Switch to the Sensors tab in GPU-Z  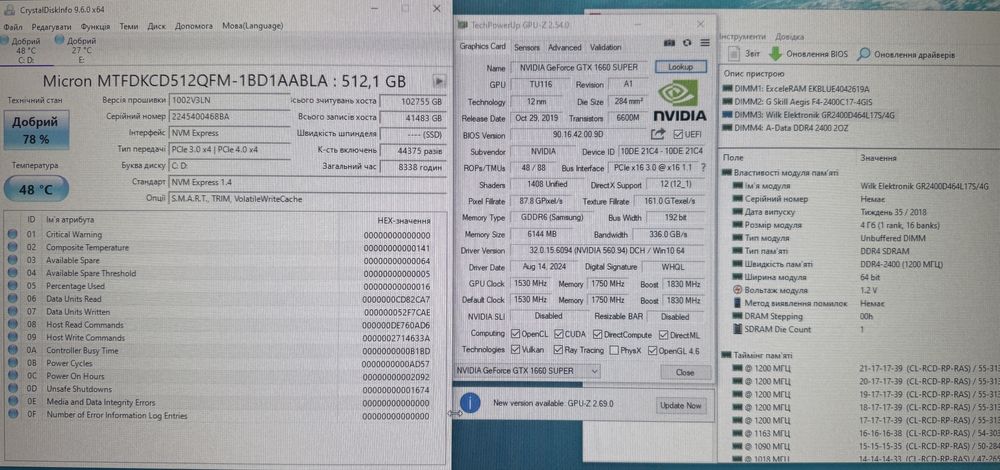coord(527,47)
